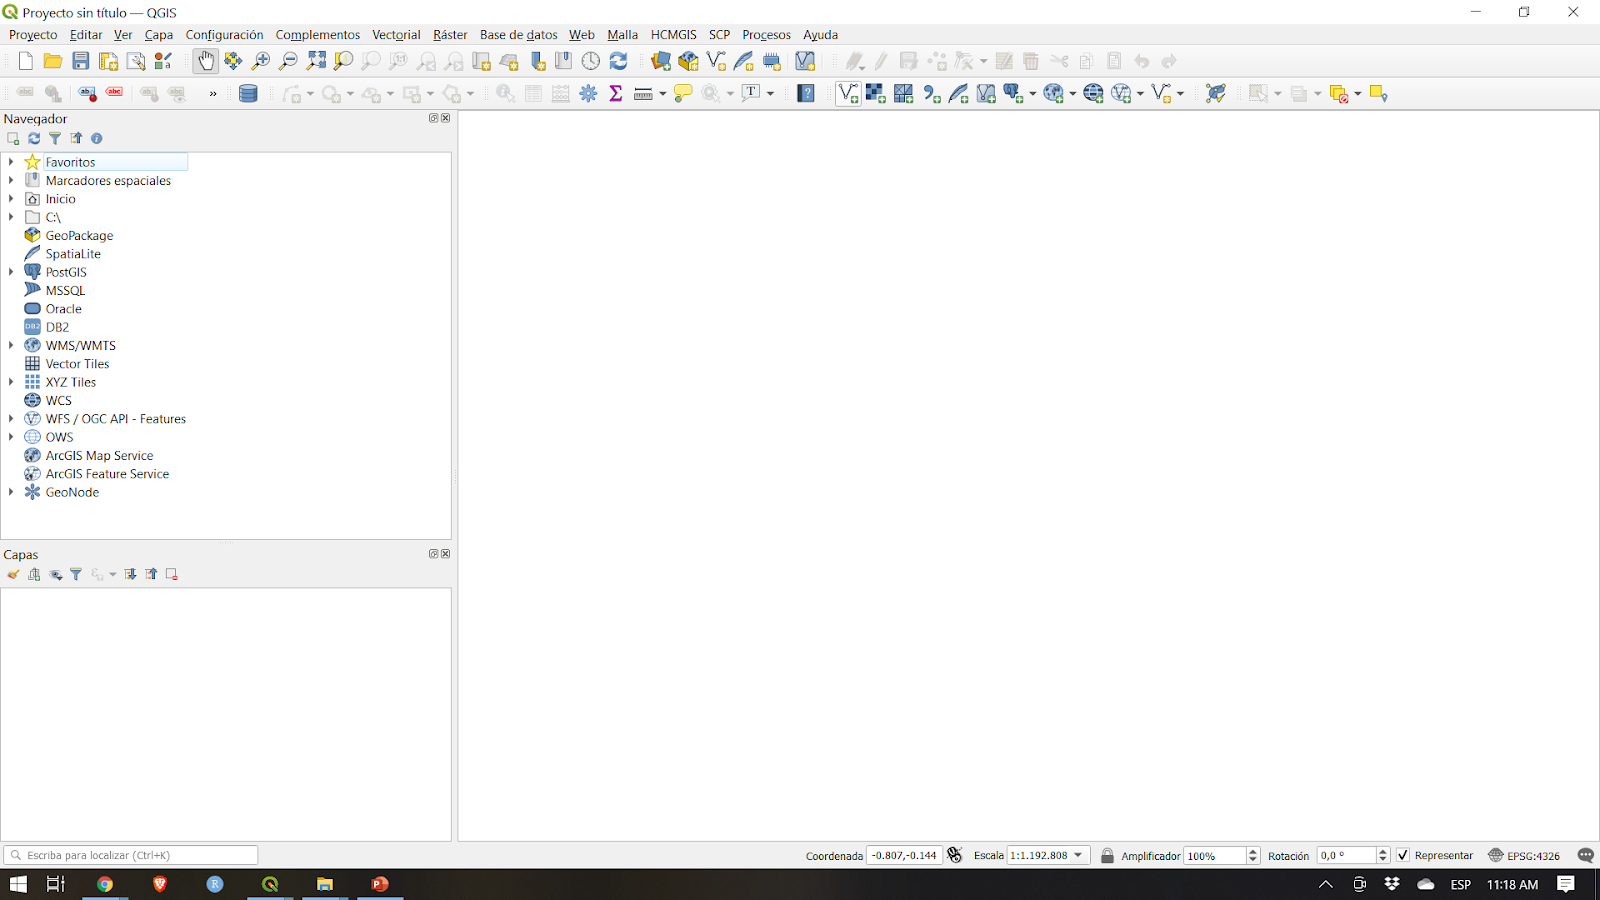
Task: Click Add Mesh Layer icon
Action: [904, 93]
